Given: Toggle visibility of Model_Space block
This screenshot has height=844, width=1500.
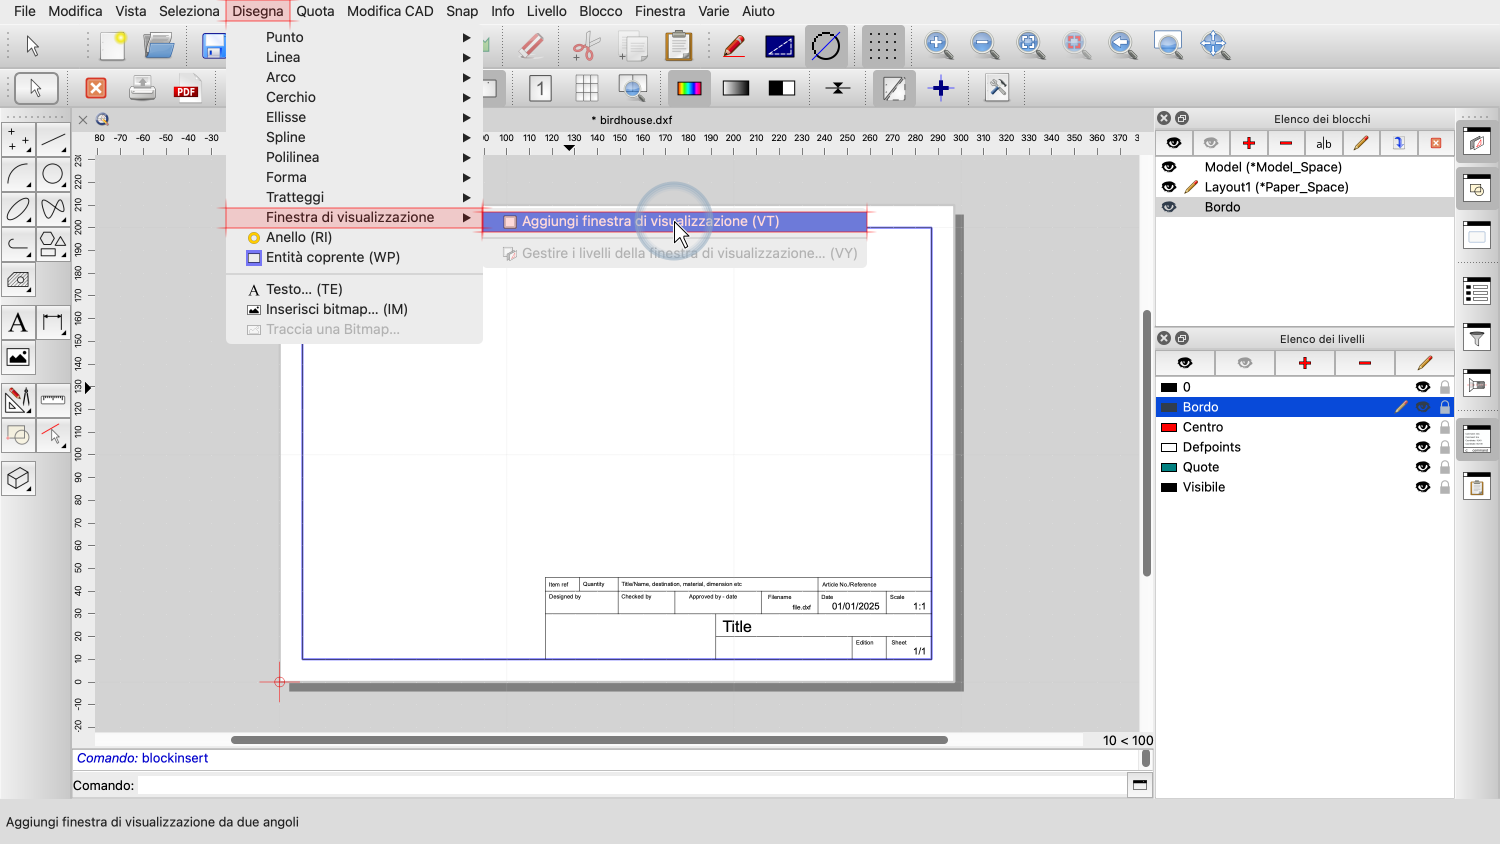Looking at the screenshot, I should coord(1169,167).
